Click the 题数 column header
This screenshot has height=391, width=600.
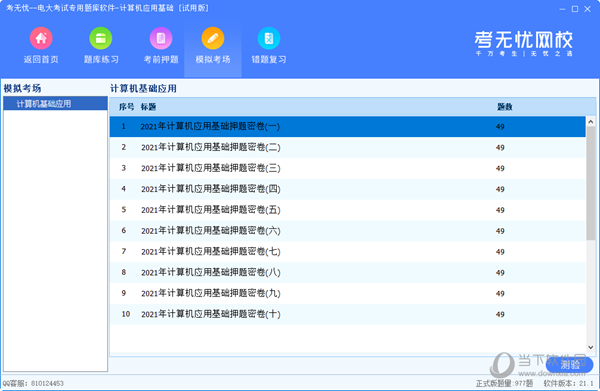coord(505,107)
